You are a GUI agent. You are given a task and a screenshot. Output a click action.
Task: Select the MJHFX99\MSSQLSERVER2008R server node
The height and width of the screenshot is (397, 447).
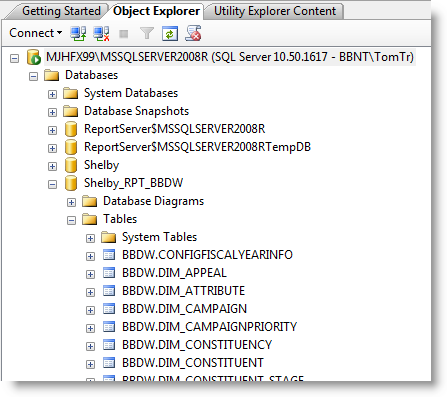[230, 57]
